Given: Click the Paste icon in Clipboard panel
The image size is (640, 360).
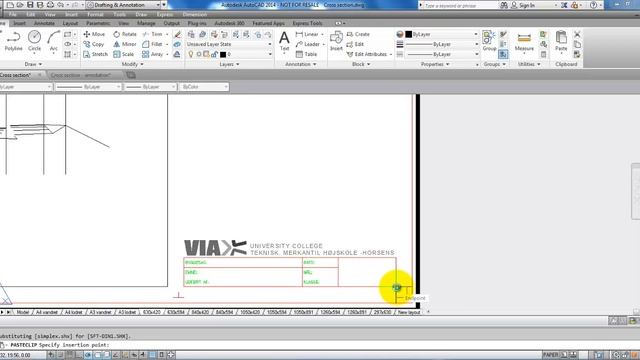Looking at the screenshot, I should [x=561, y=41].
